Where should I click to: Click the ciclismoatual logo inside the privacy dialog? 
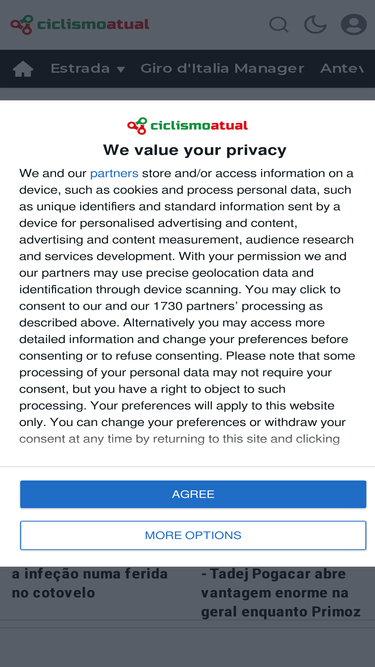(x=188, y=125)
